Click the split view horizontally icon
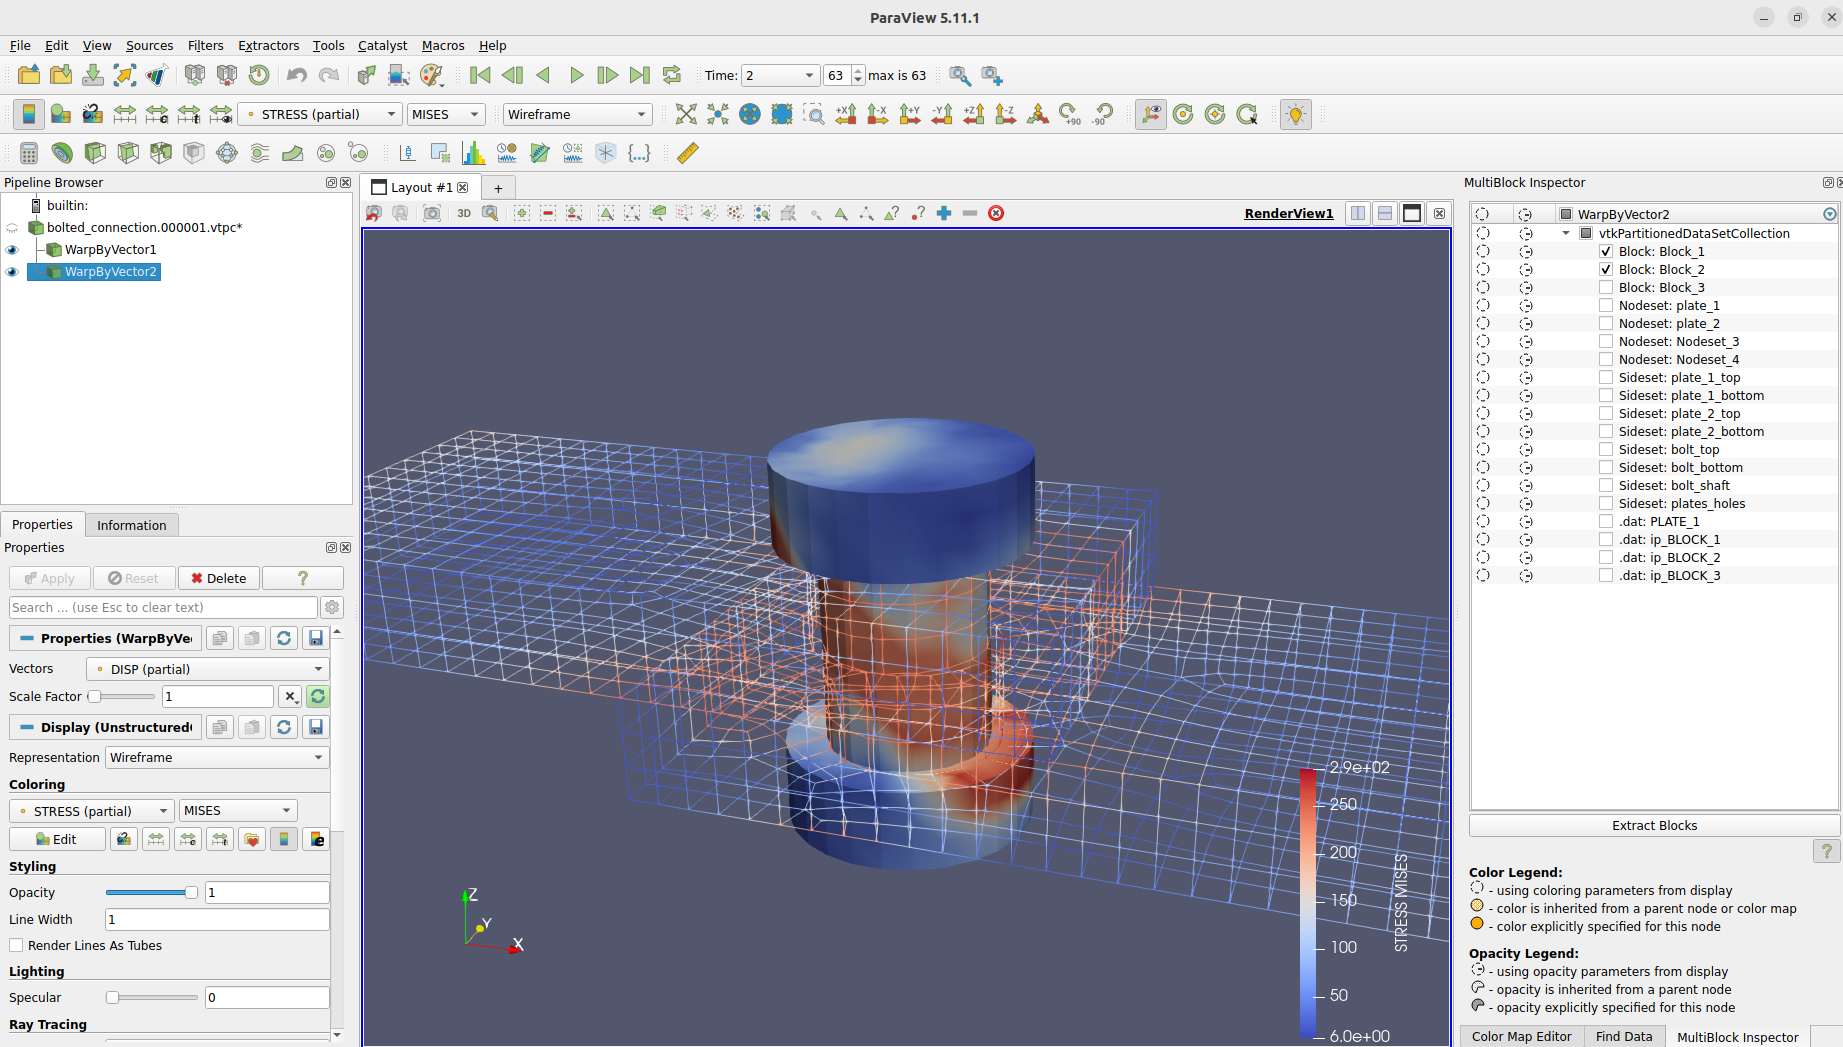 (x=1358, y=213)
